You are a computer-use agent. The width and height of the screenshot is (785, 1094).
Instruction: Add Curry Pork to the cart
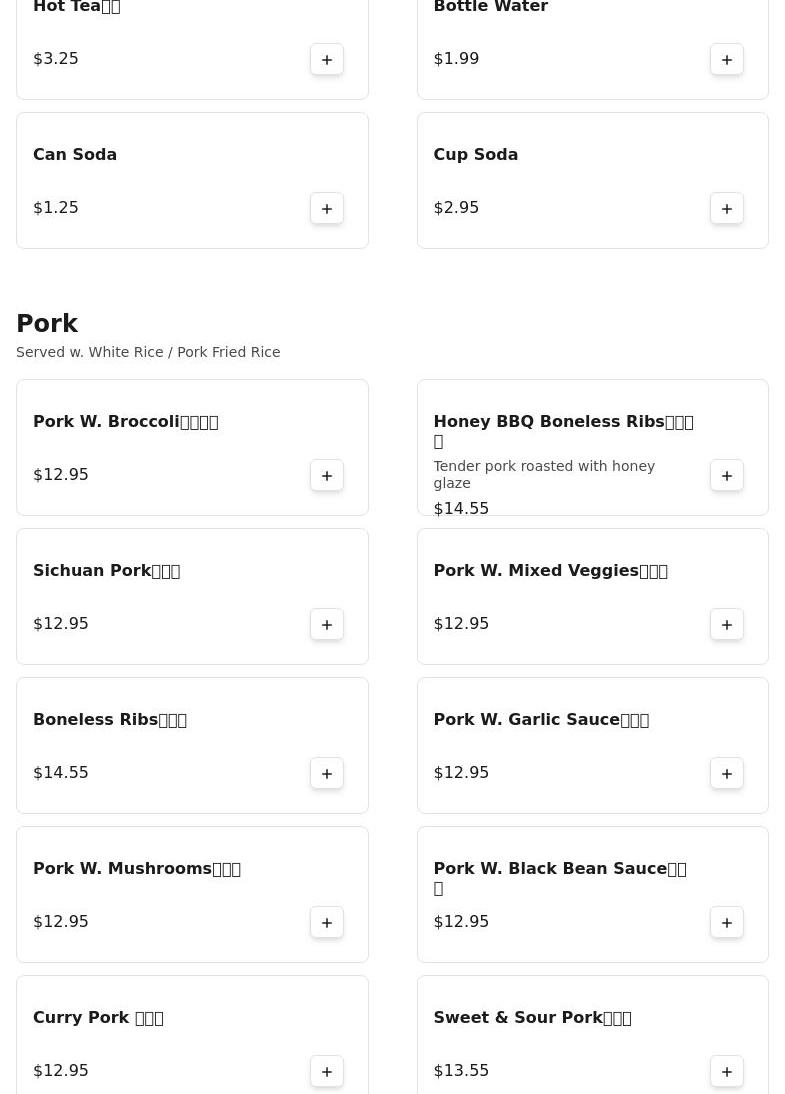point(327,1072)
